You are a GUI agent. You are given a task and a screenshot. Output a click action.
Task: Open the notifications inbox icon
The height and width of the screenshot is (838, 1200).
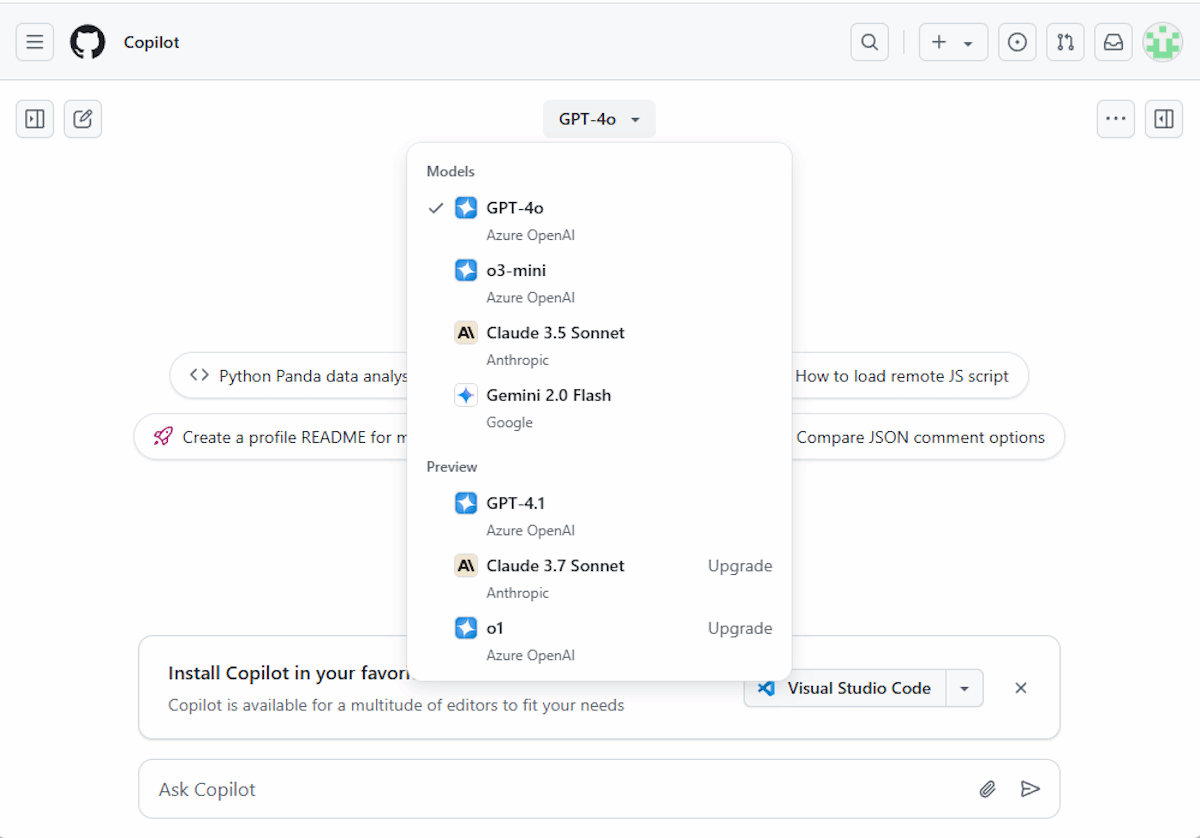click(x=1113, y=42)
